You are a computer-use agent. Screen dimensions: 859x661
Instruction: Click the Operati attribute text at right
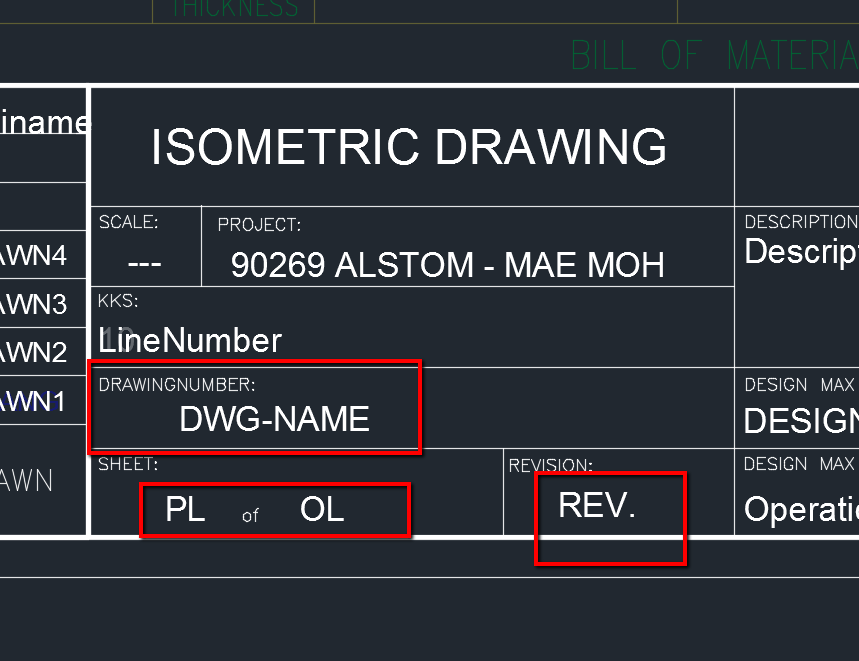click(x=801, y=509)
